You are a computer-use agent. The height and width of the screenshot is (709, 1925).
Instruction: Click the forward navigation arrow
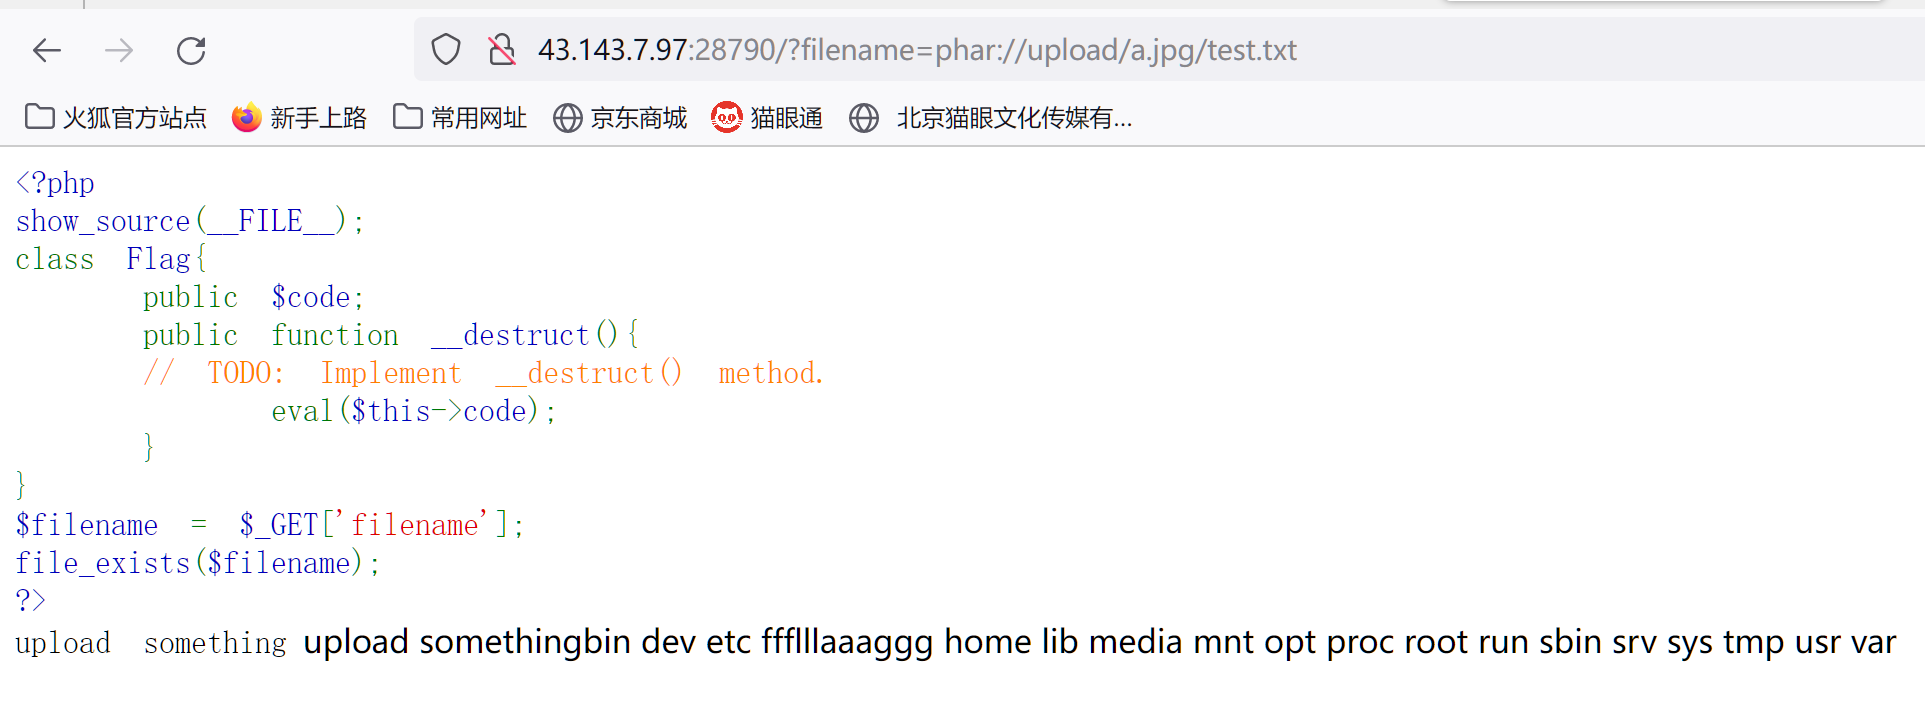[x=119, y=50]
